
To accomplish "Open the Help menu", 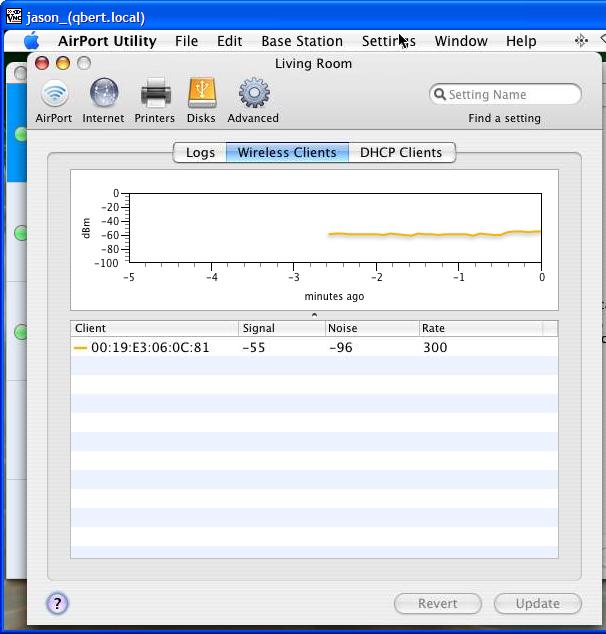I will pyautogui.click(x=521, y=41).
